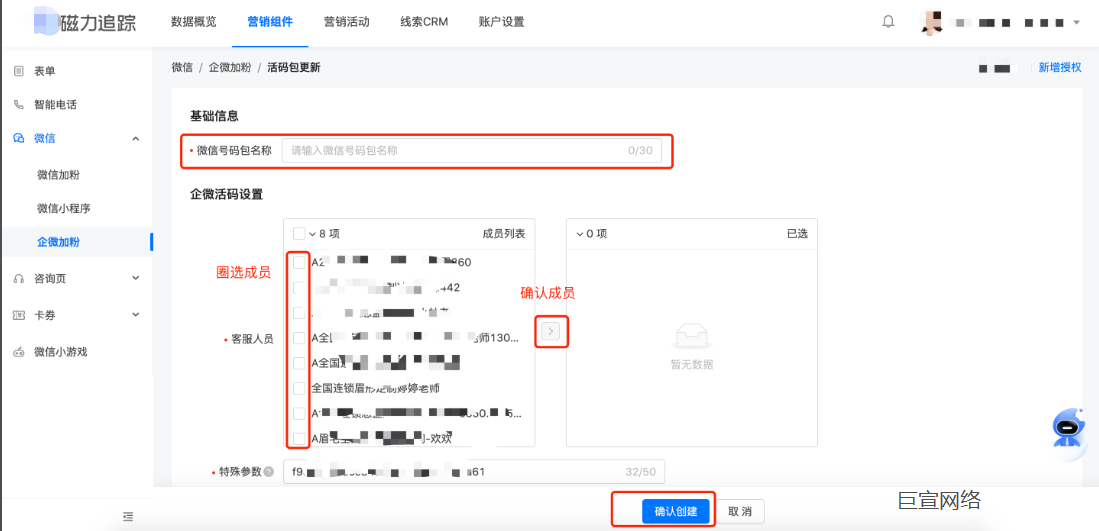Check the member ending in 442

click(299, 287)
